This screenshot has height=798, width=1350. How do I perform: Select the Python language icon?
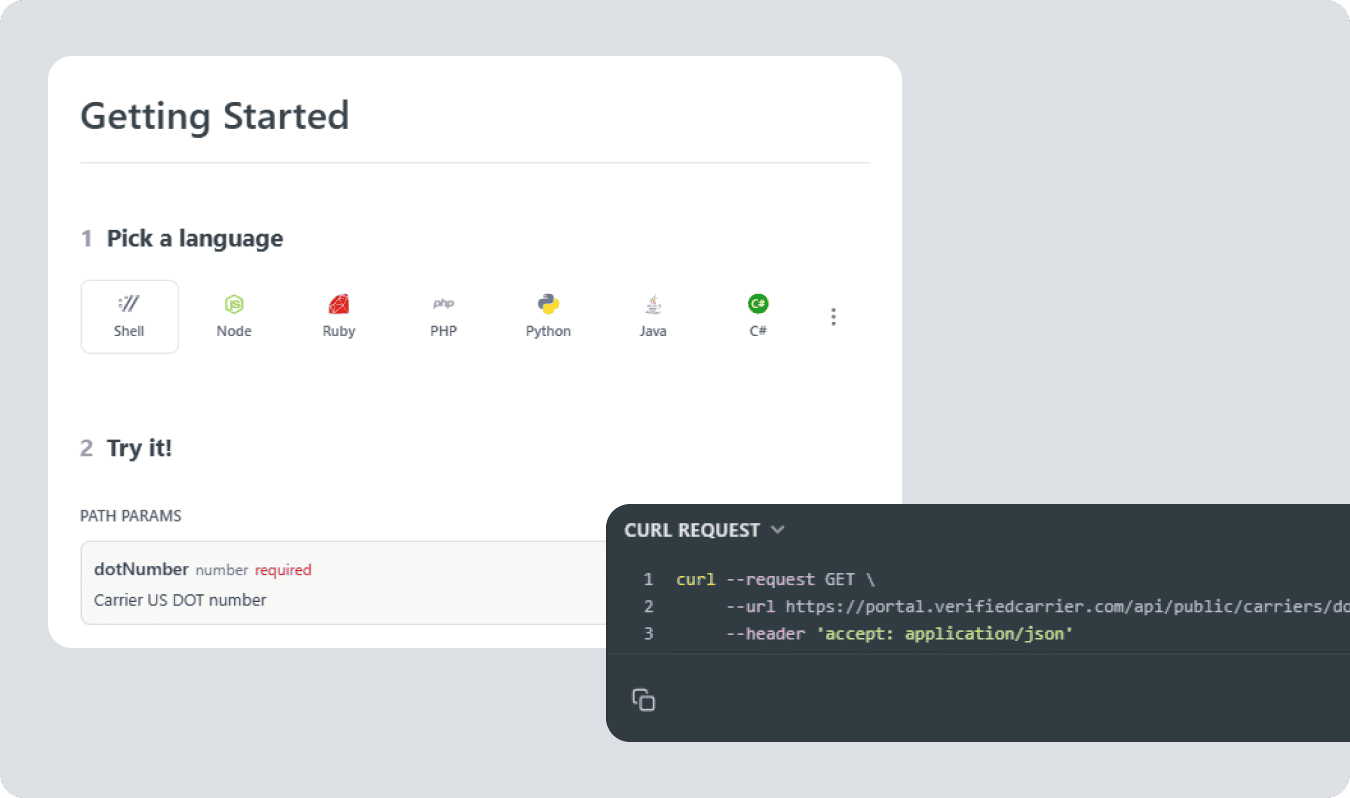[x=548, y=316]
